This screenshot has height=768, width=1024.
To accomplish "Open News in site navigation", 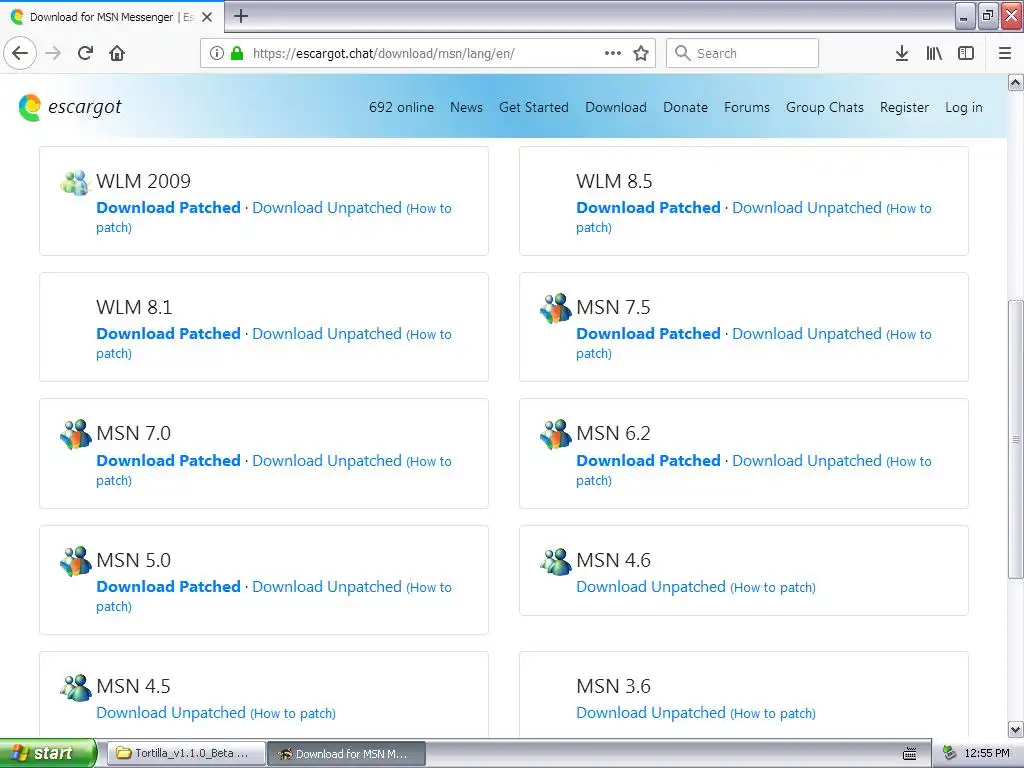I will [x=466, y=107].
